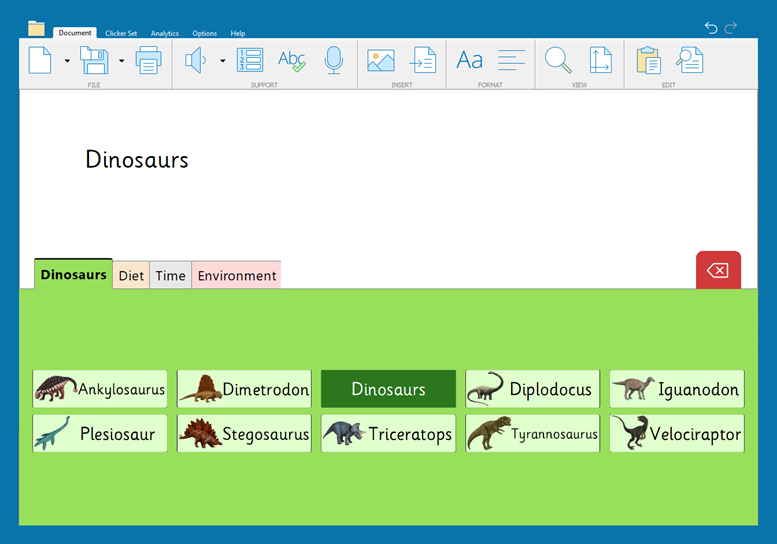Click the Stegosaurus word button
Screen dimensions: 777x544
[x=244, y=434]
